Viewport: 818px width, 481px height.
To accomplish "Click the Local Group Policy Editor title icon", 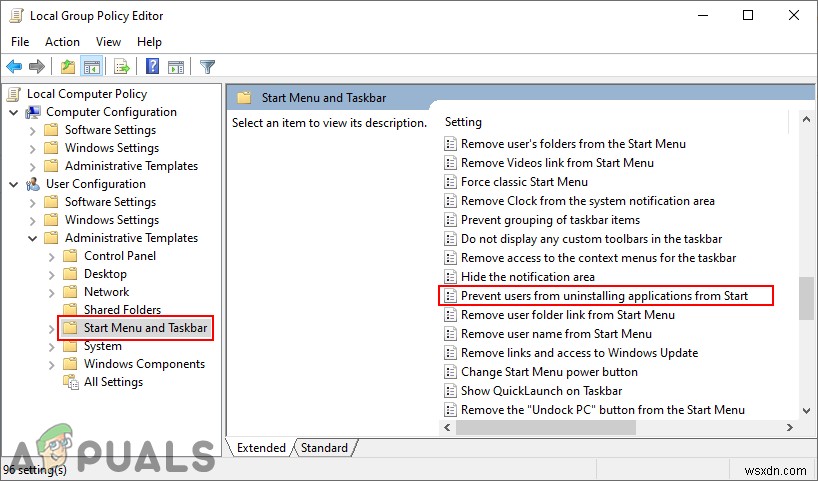I will pyautogui.click(x=17, y=16).
